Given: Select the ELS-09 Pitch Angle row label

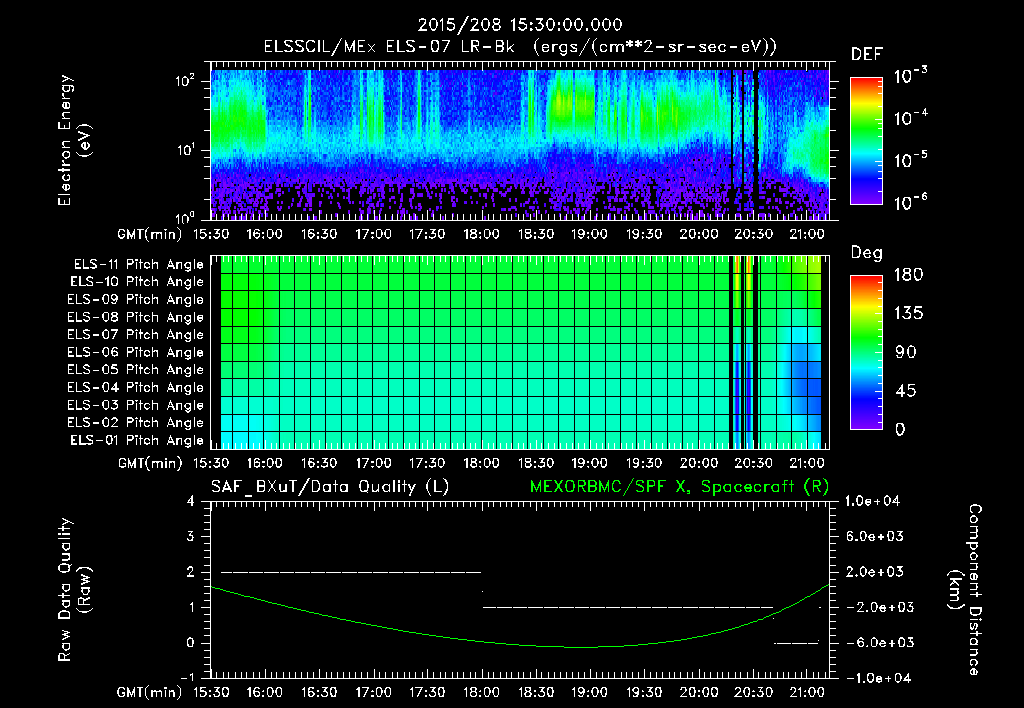Looking at the screenshot, I should [136, 300].
